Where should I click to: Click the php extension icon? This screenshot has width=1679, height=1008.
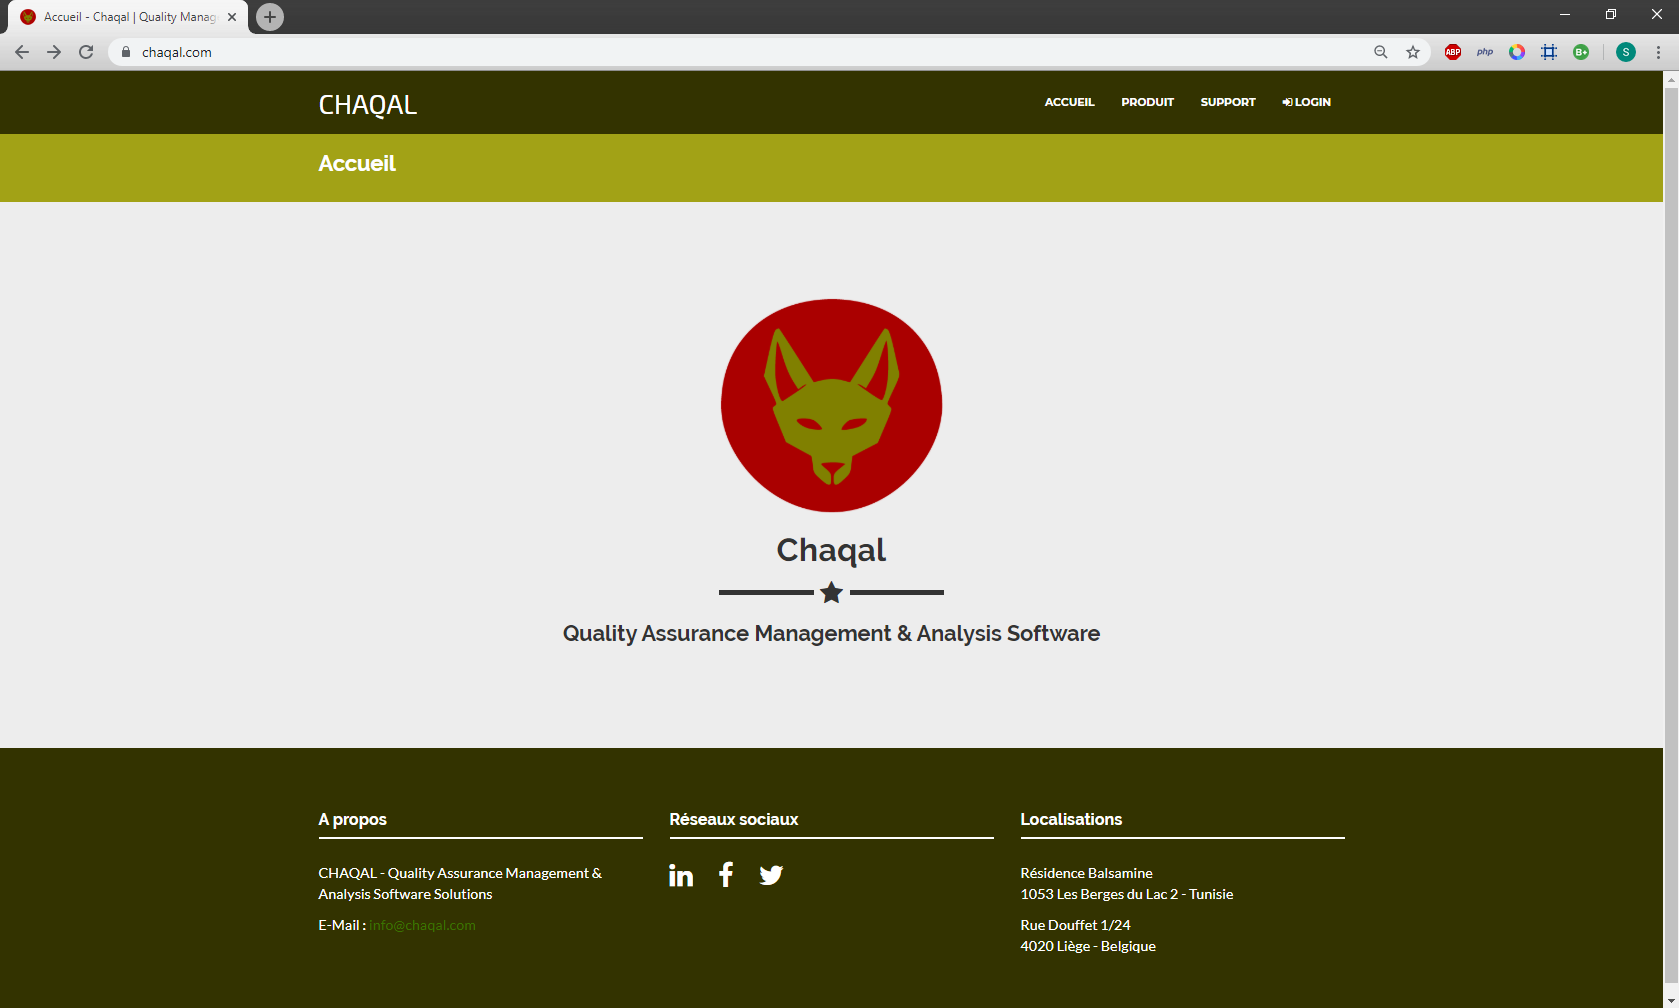coord(1485,52)
